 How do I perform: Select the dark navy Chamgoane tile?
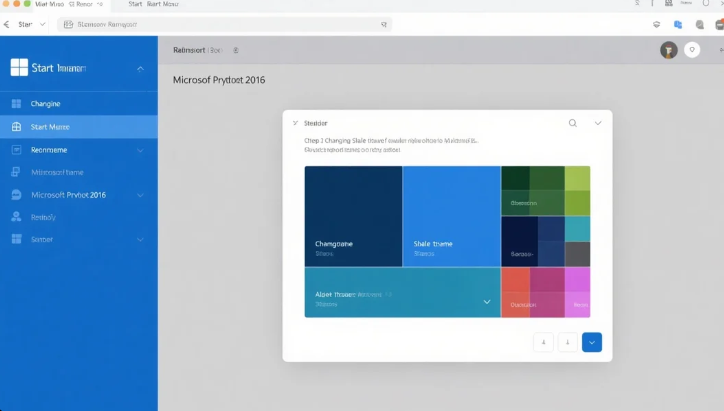[x=353, y=216]
